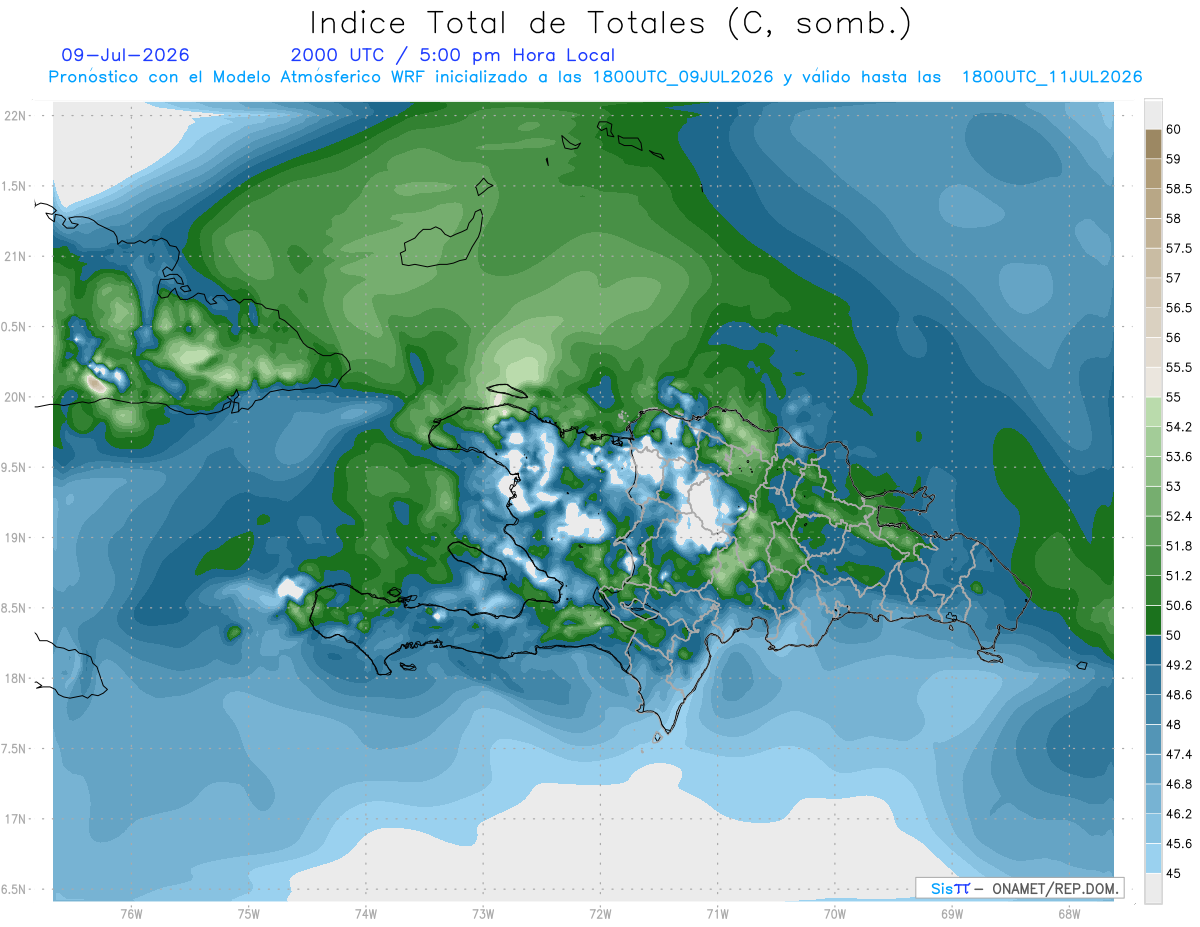
Task: Pick the green swatch between 52.4 and 53
Action: coord(1153,501)
